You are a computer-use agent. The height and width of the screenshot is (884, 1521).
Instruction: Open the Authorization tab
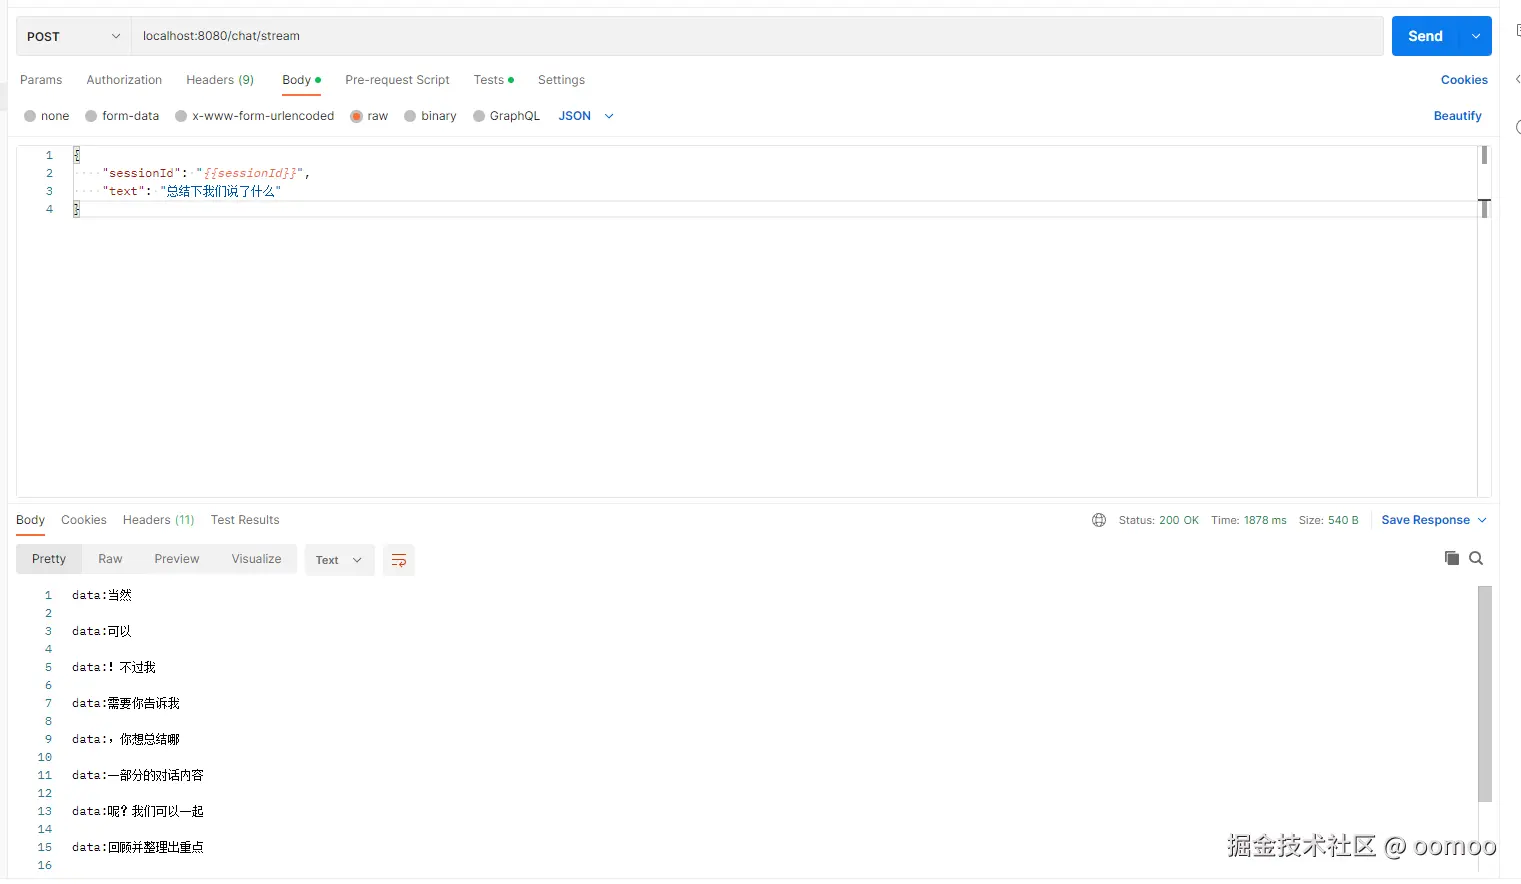click(124, 80)
